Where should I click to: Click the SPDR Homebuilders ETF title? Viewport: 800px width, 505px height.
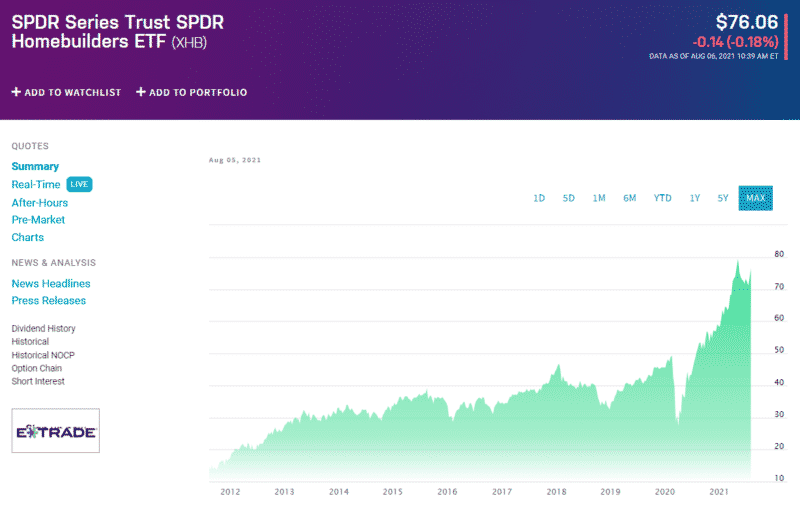[x=118, y=32]
